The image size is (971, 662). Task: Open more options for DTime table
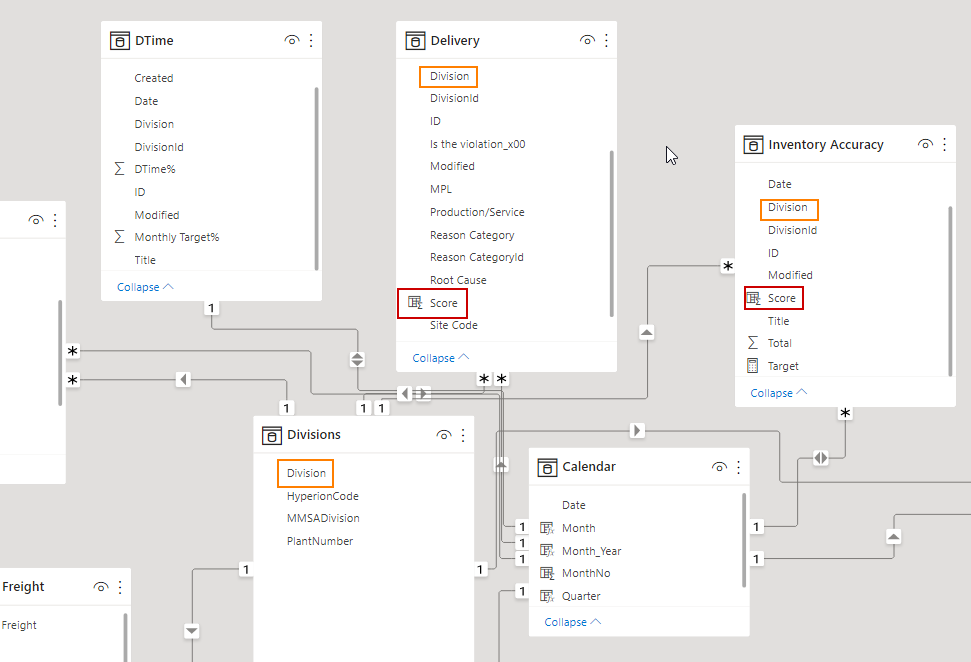click(x=311, y=40)
